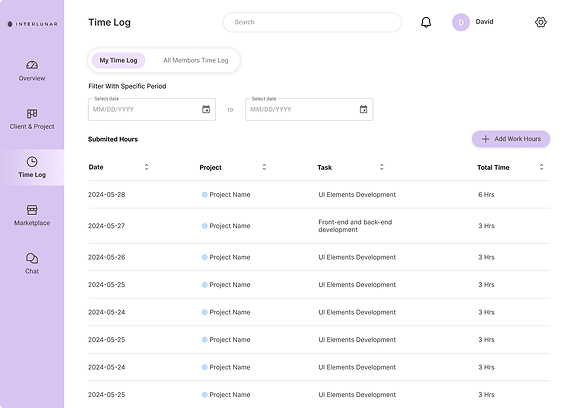Click UI Elements Development task for 2024-05-28
574x408 pixels.
pos(357,195)
